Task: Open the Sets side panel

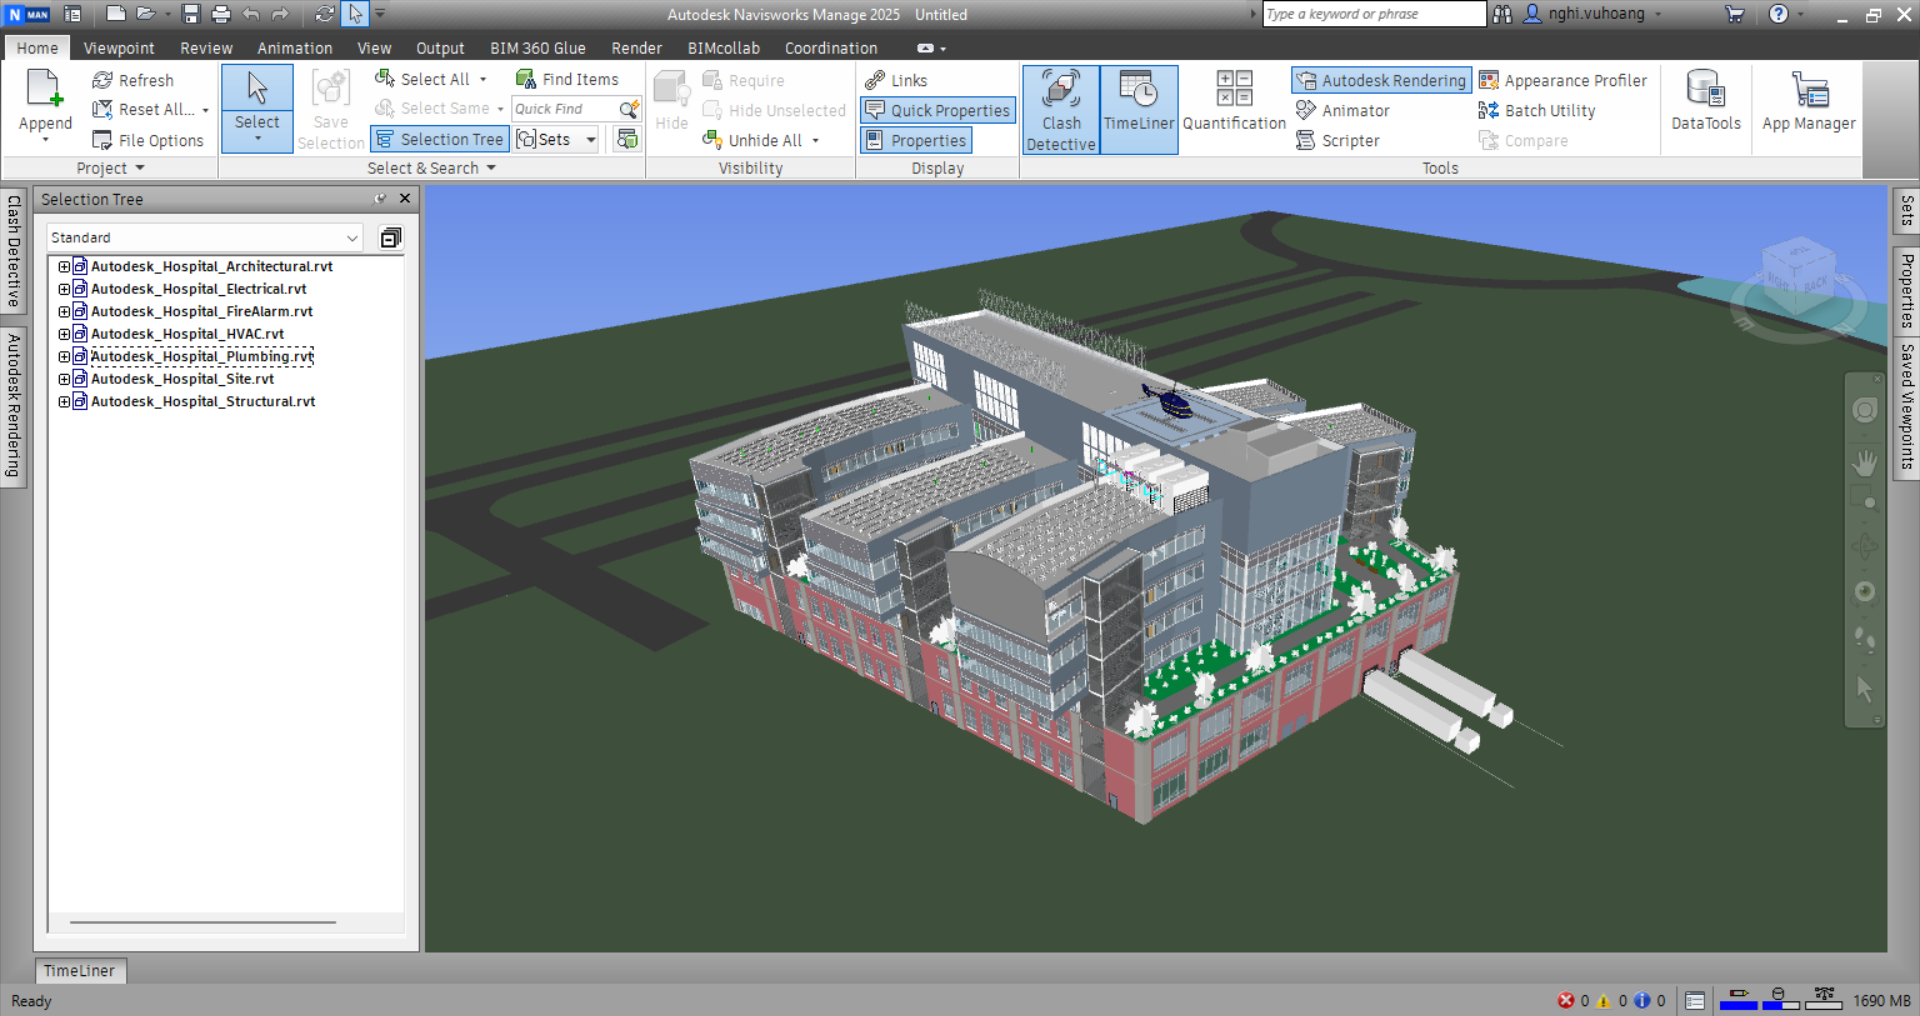Action: tap(1907, 210)
